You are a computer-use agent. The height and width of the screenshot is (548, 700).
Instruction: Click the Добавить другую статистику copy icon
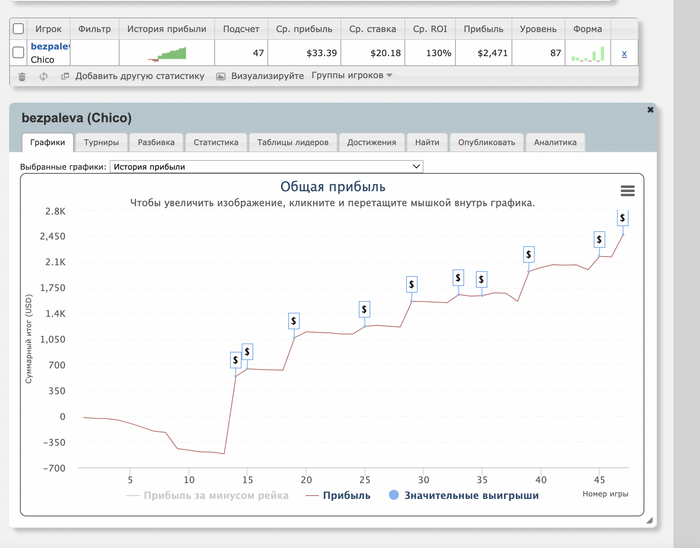tap(65, 76)
